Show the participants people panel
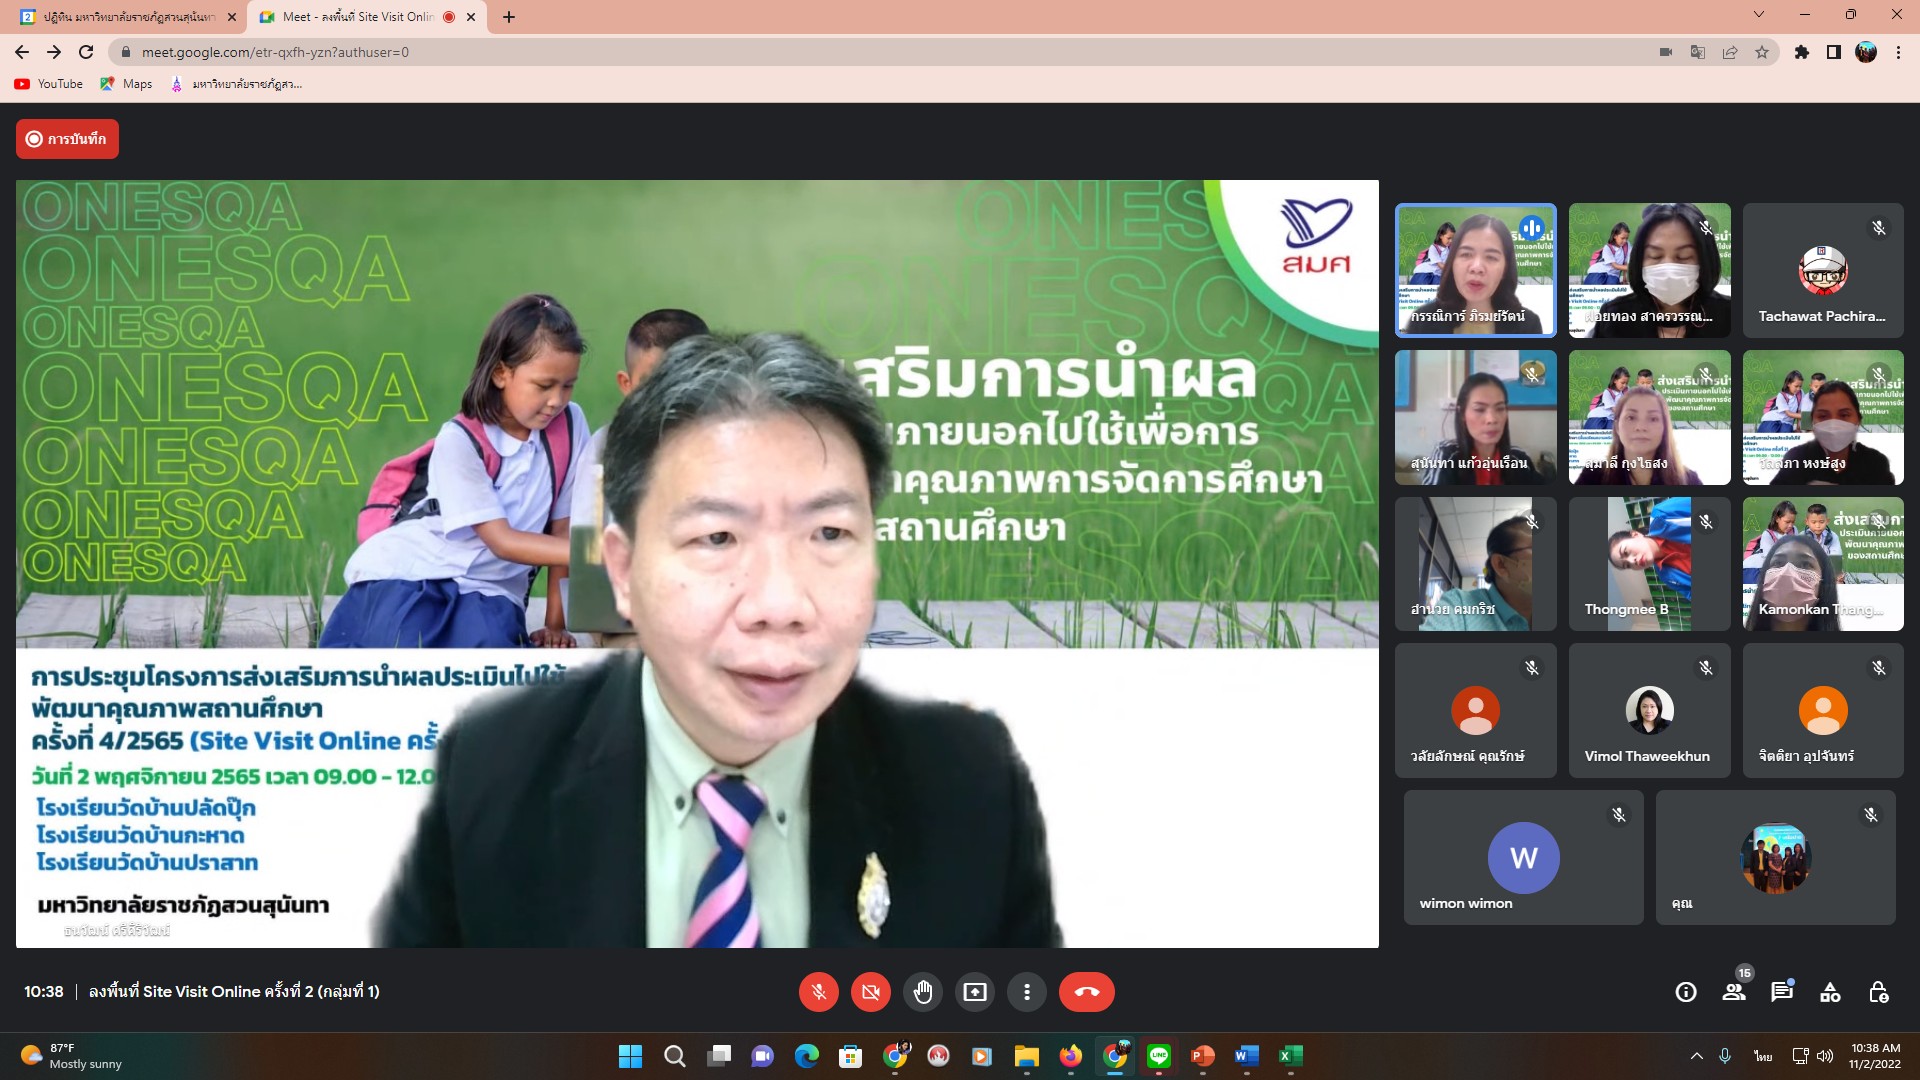1920x1080 pixels. [x=1734, y=992]
